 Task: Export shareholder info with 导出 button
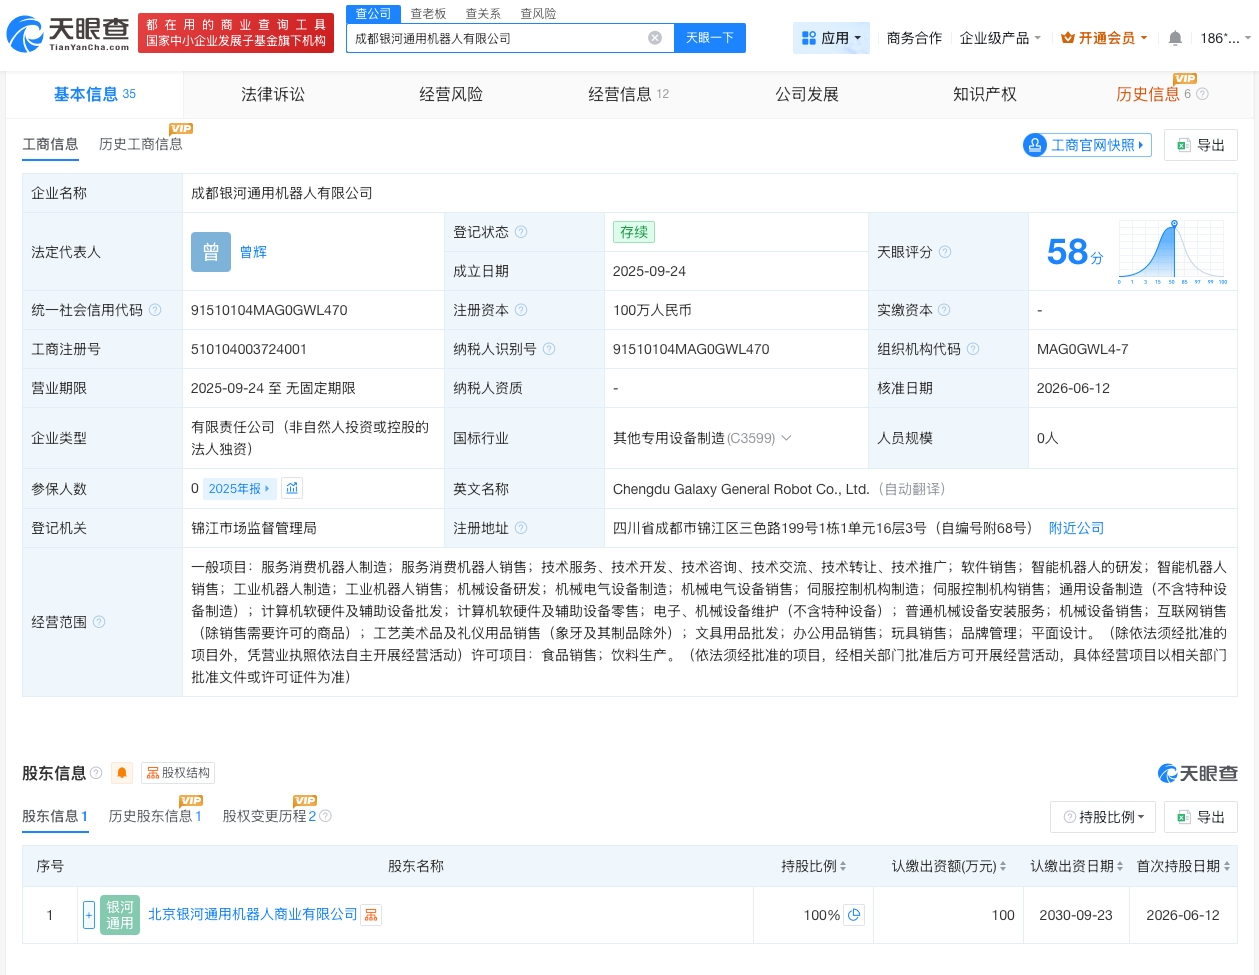click(1201, 817)
